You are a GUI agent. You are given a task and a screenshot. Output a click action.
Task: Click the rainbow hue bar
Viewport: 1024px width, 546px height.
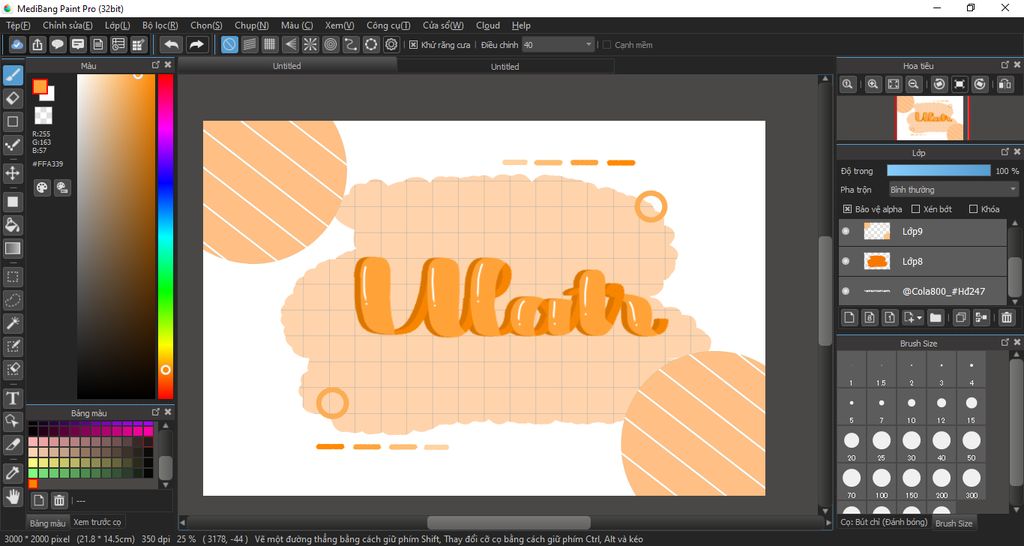tap(165, 236)
